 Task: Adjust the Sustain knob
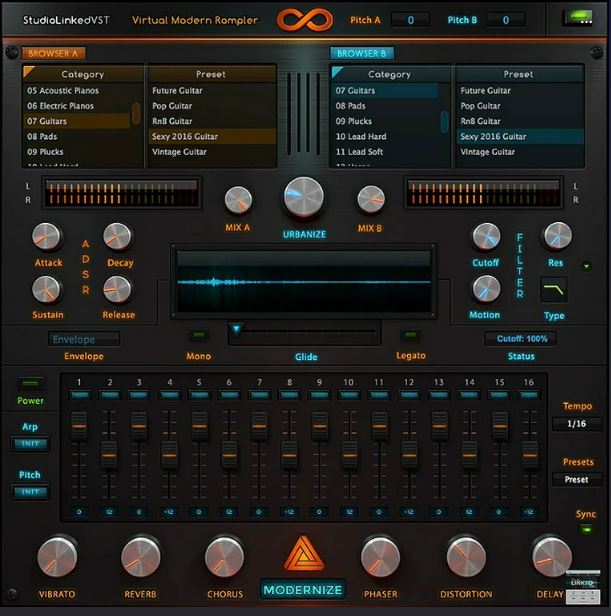coord(46,290)
